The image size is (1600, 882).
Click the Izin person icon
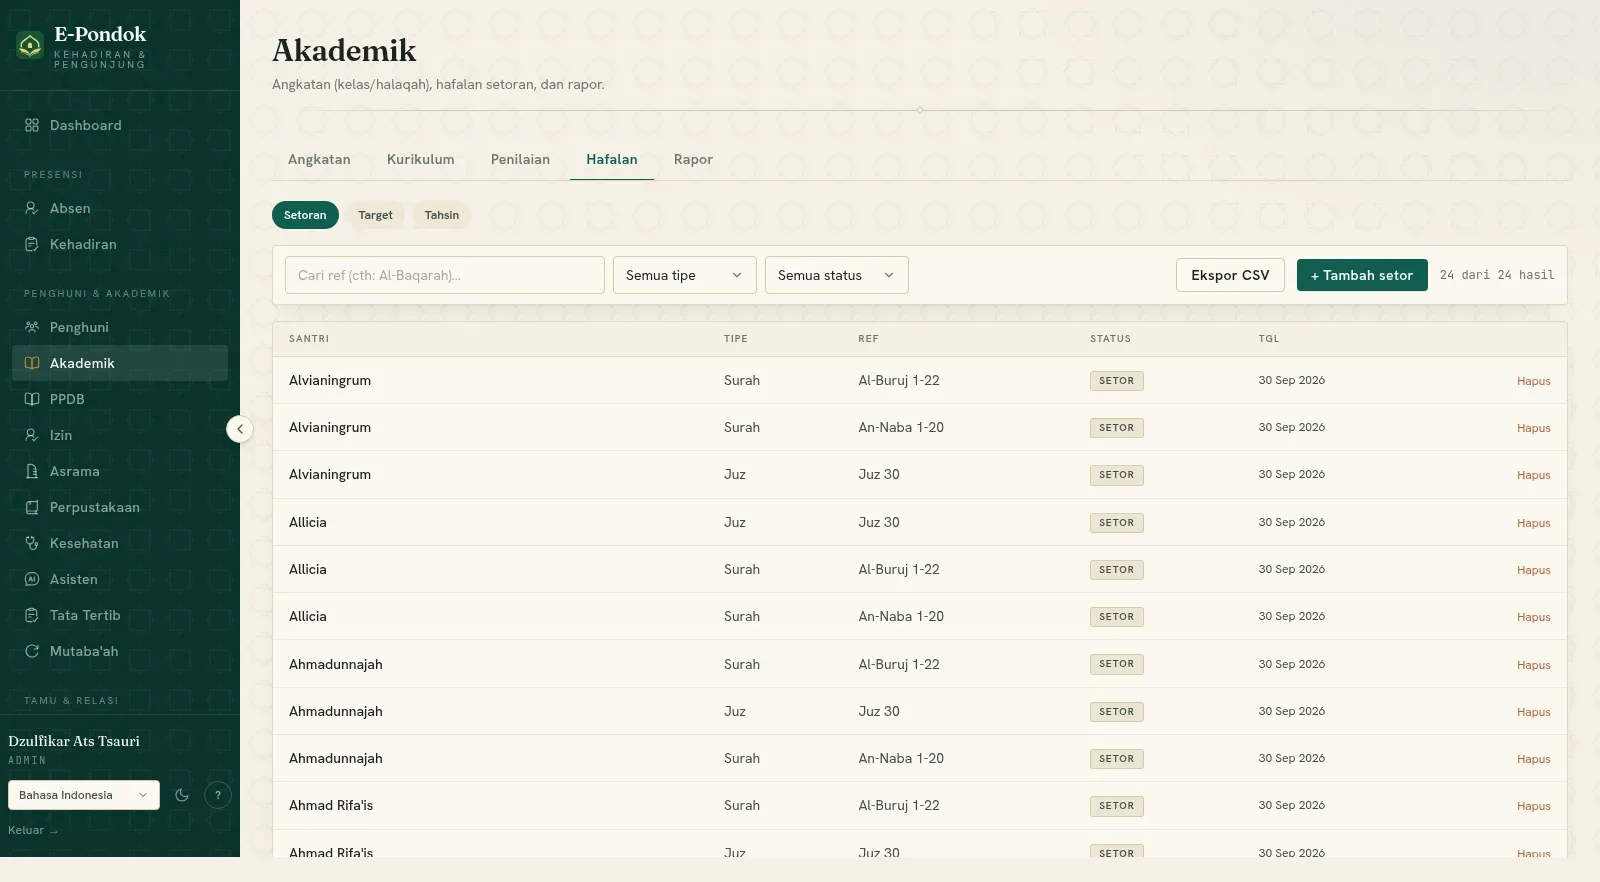tap(32, 435)
